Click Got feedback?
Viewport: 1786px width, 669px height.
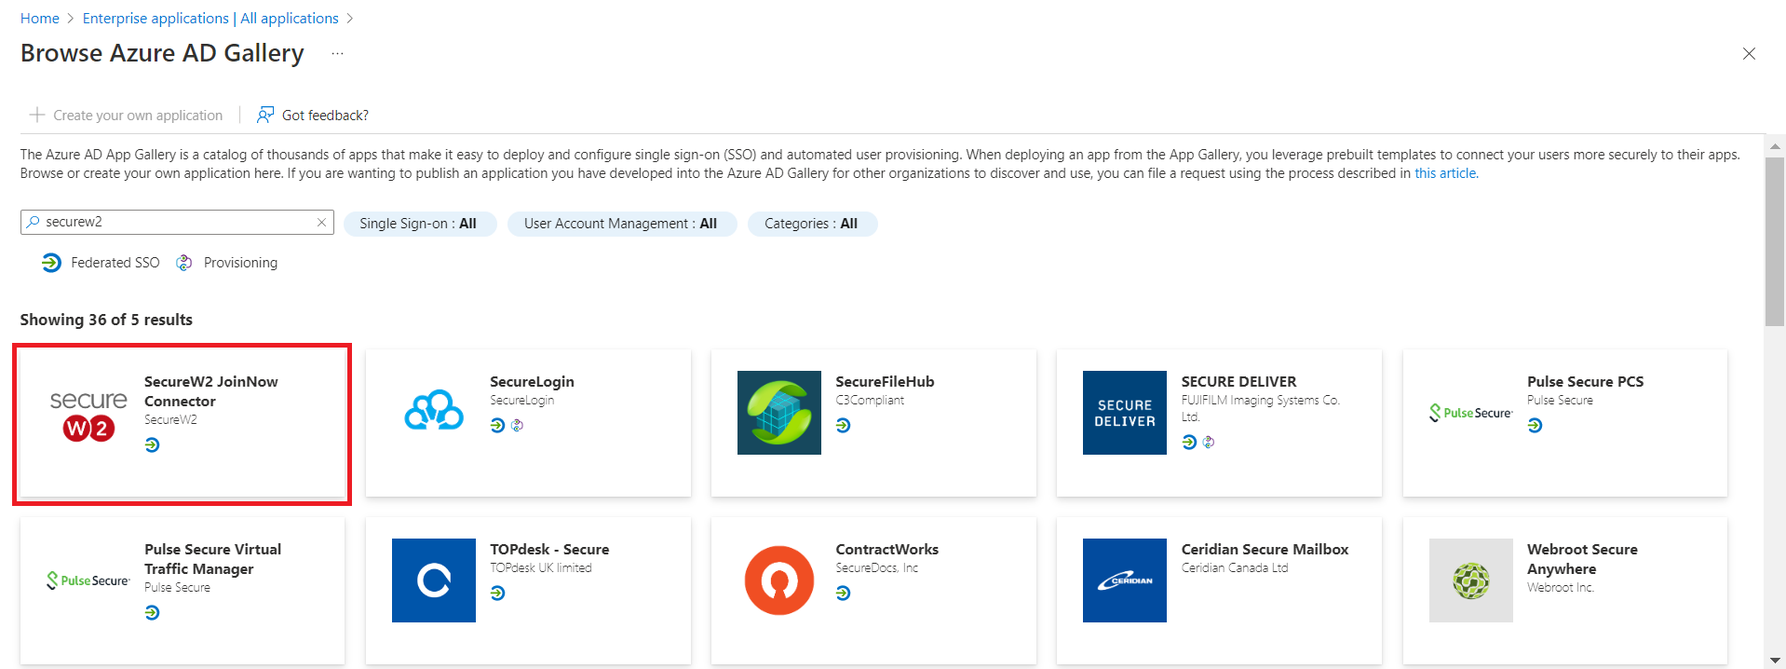[x=313, y=115]
